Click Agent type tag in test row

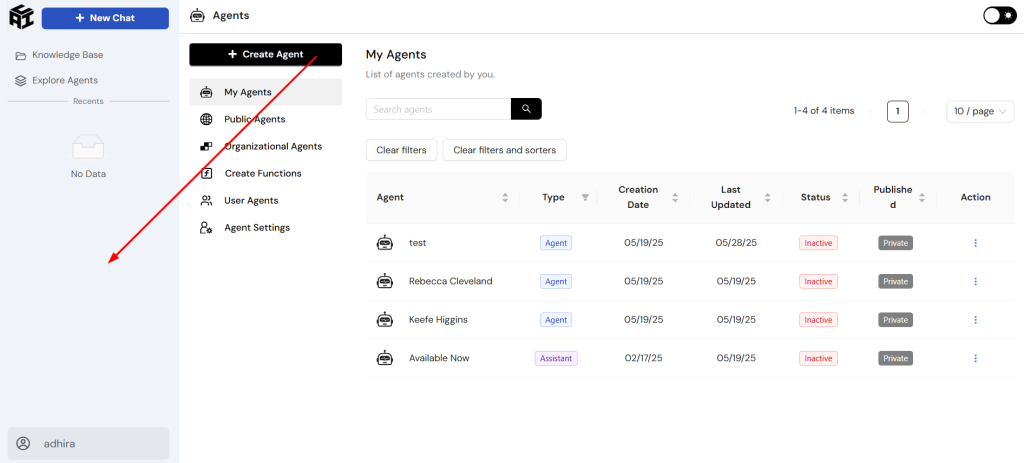[556, 243]
